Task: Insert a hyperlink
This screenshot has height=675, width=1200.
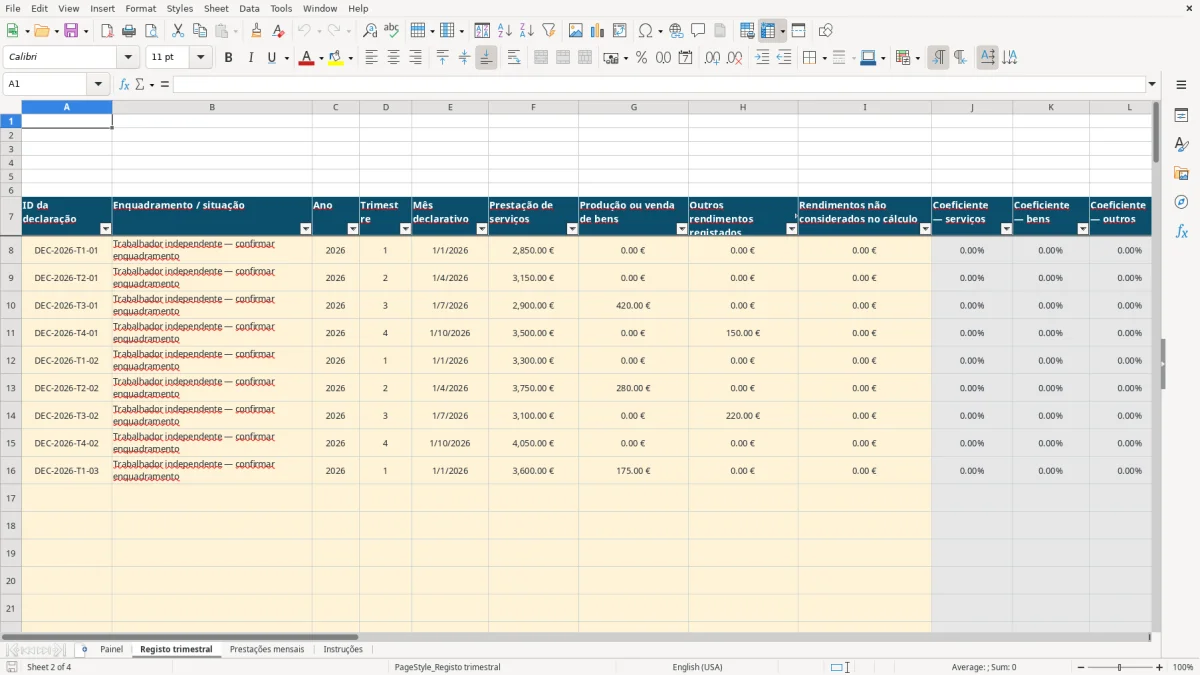Action: (x=676, y=31)
